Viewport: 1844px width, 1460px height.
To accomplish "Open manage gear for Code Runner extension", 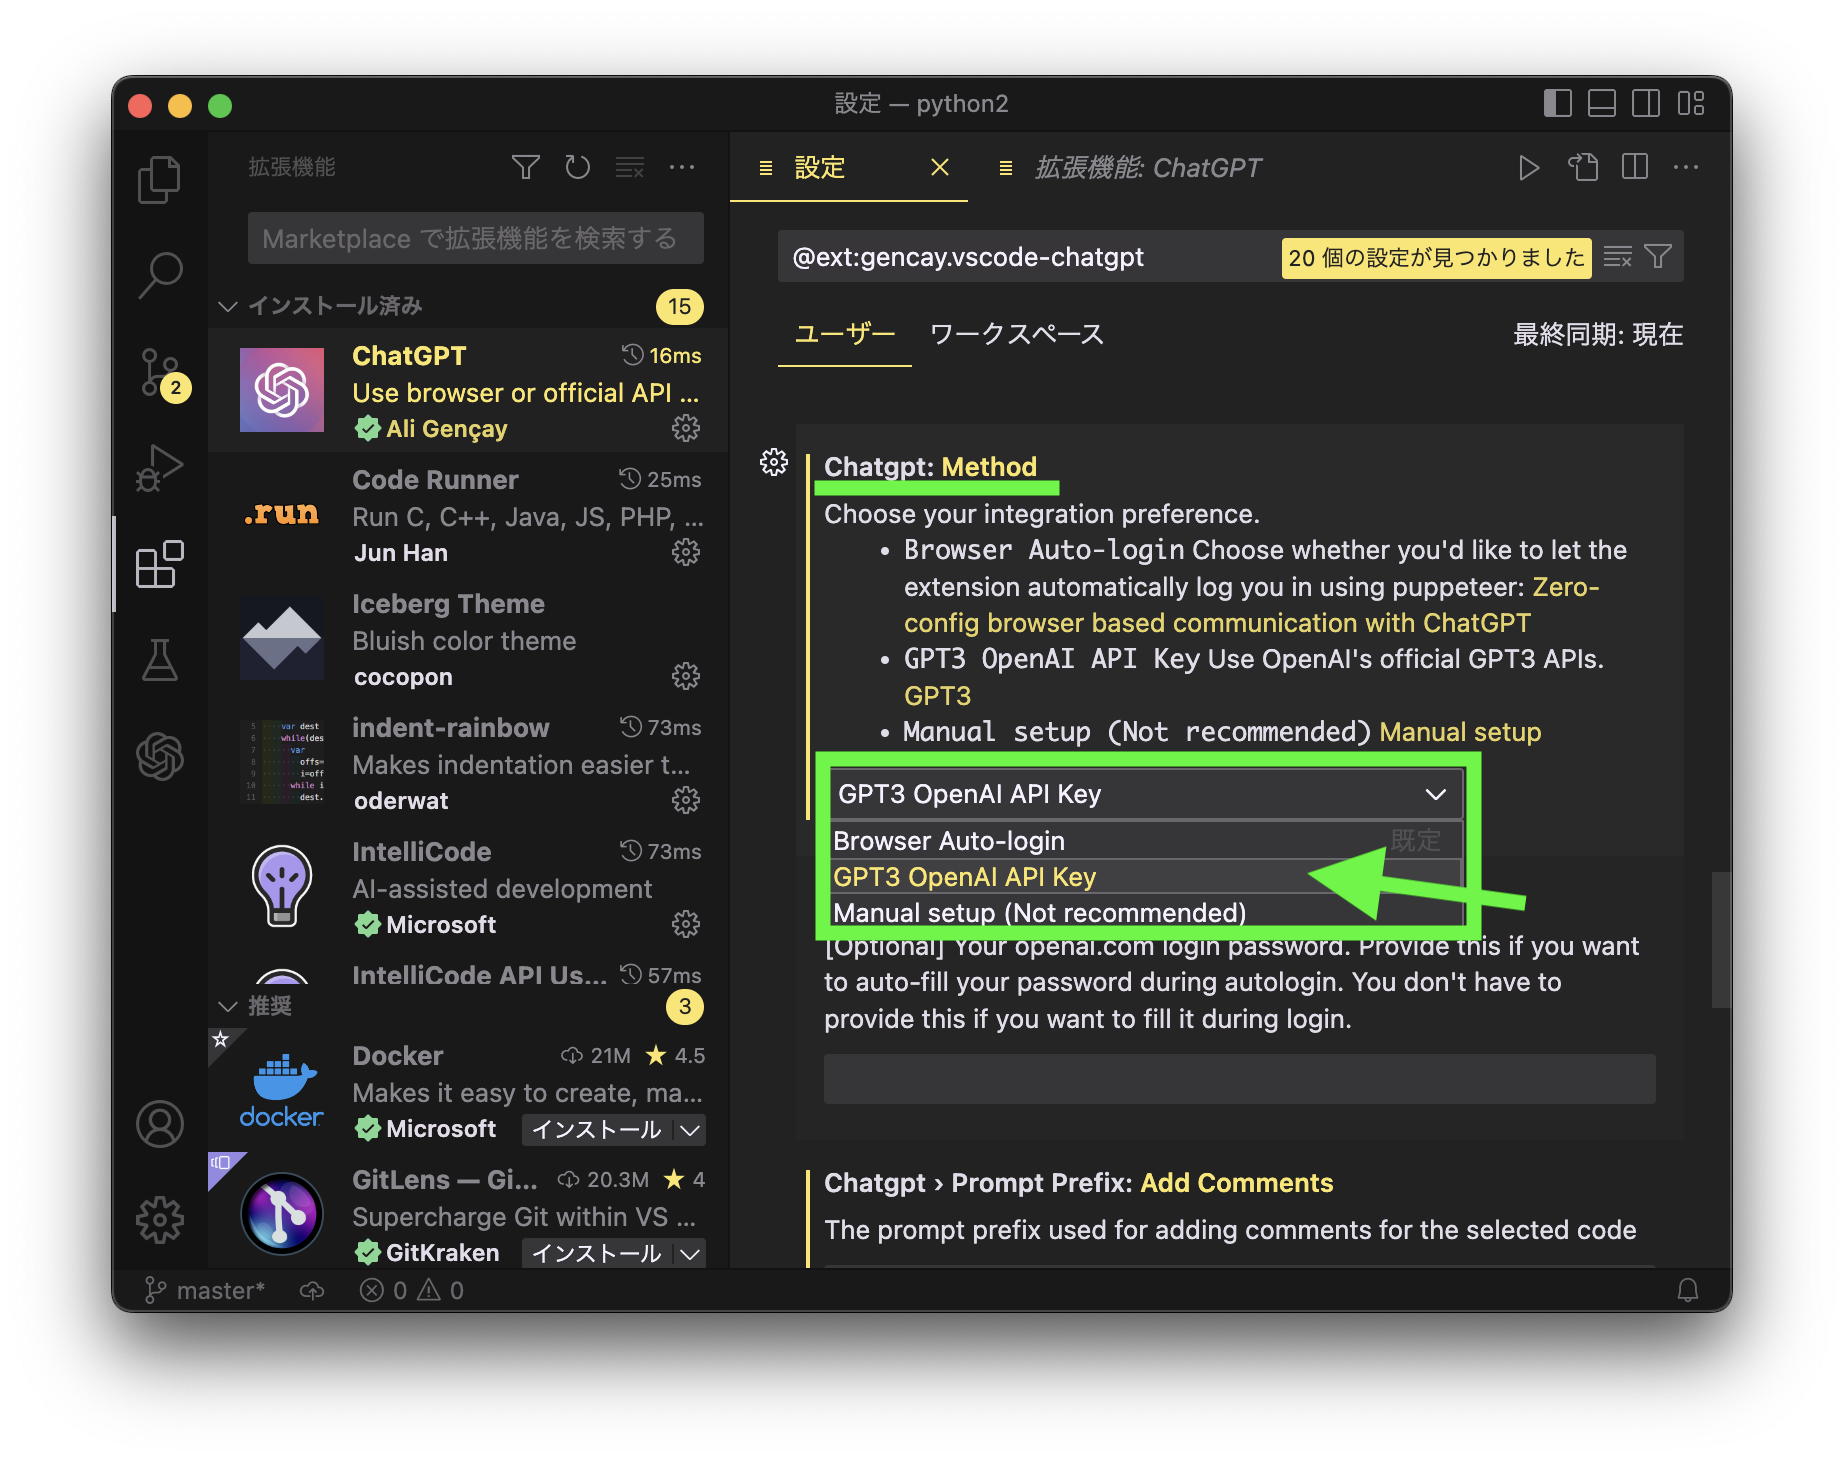I will pyautogui.click(x=685, y=553).
